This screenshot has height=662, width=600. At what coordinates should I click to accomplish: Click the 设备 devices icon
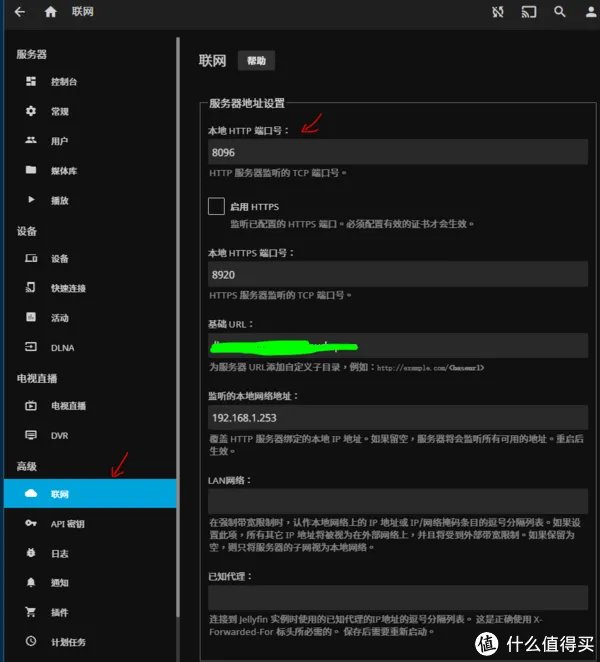(x=31, y=258)
